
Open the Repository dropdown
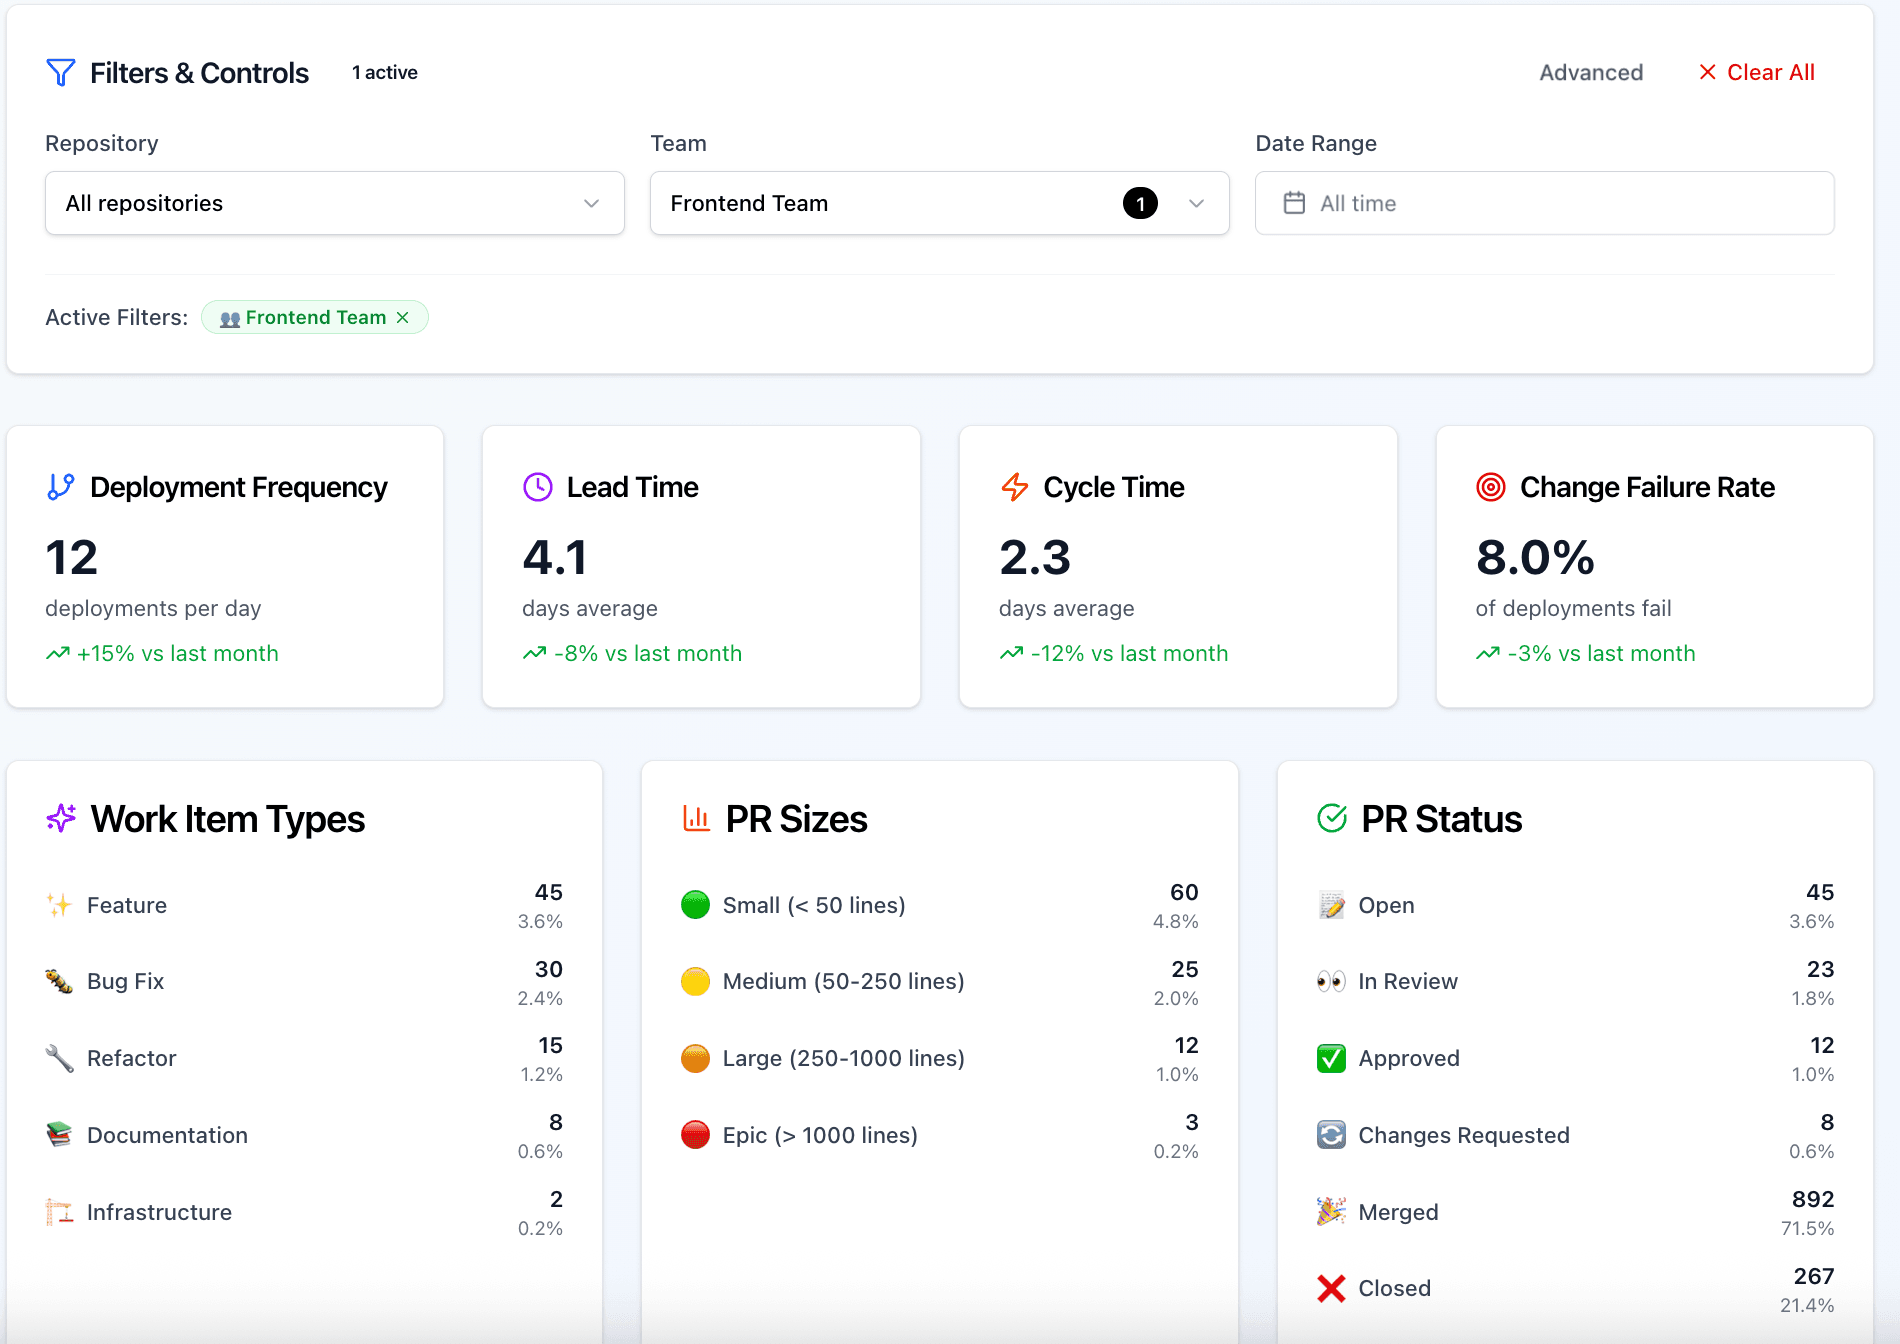point(334,204)
